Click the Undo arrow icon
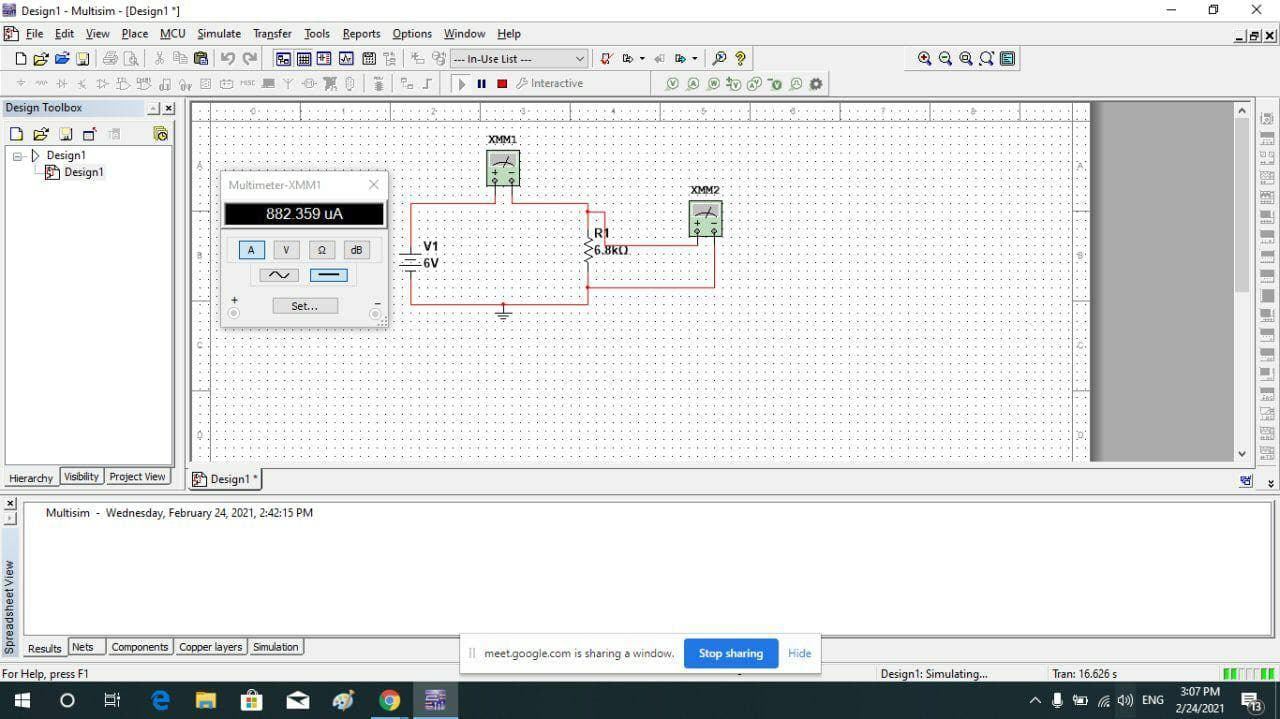1280x719 pixels. coord(227,59)
